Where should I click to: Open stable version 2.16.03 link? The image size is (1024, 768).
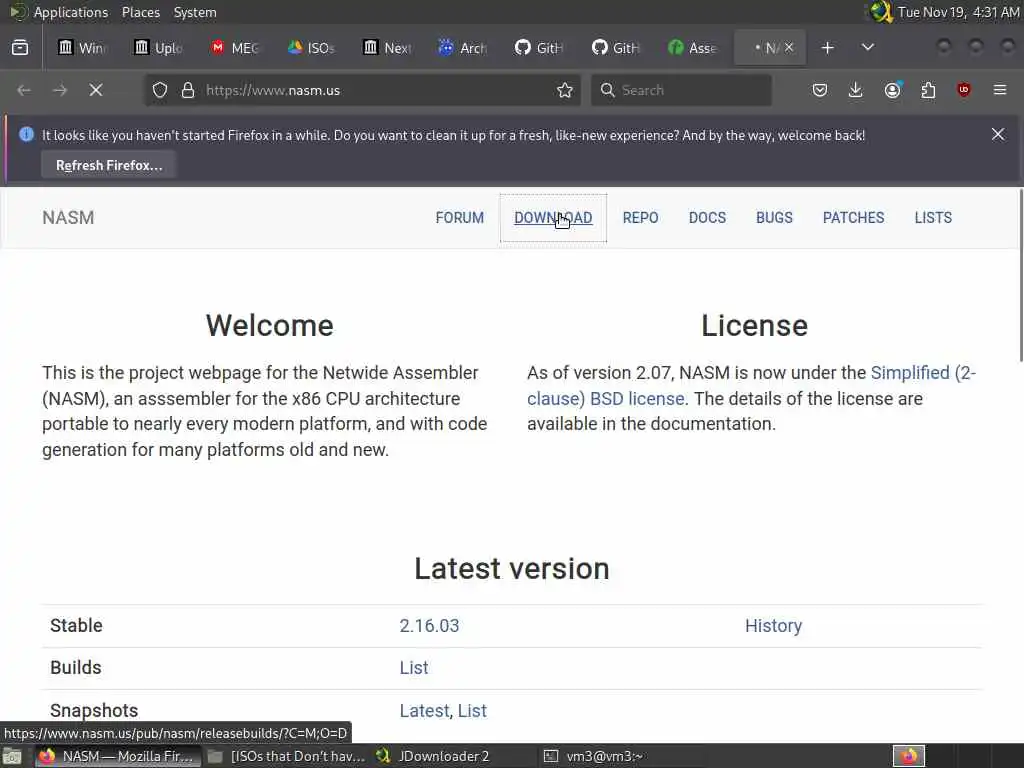pyautogui.click(x=429, y=626)
